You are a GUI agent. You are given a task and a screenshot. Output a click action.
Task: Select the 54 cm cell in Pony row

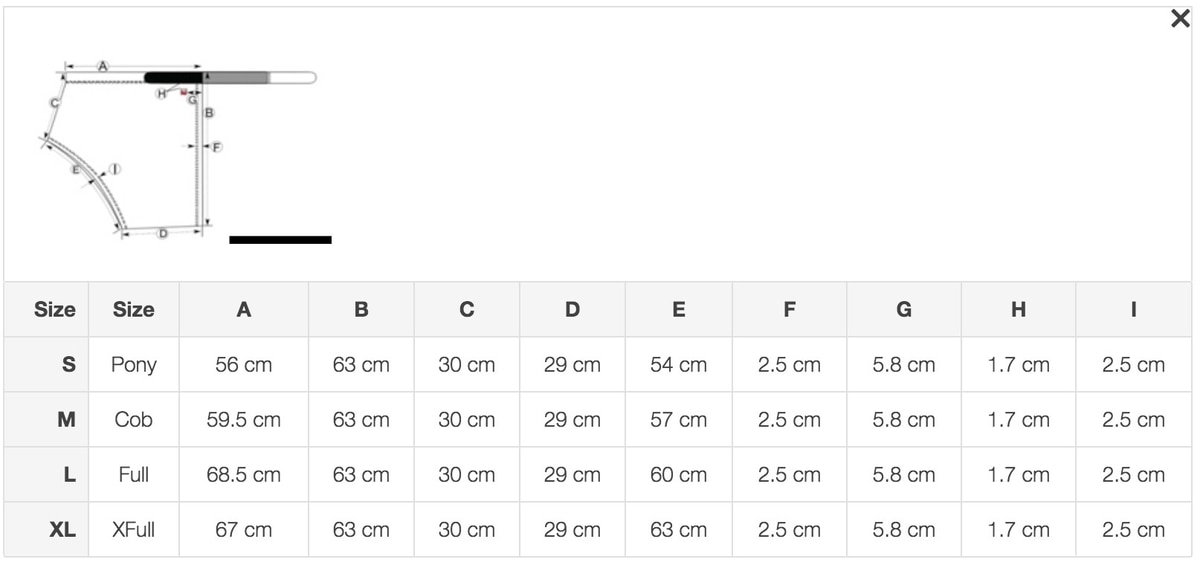(x=678, y=365)
